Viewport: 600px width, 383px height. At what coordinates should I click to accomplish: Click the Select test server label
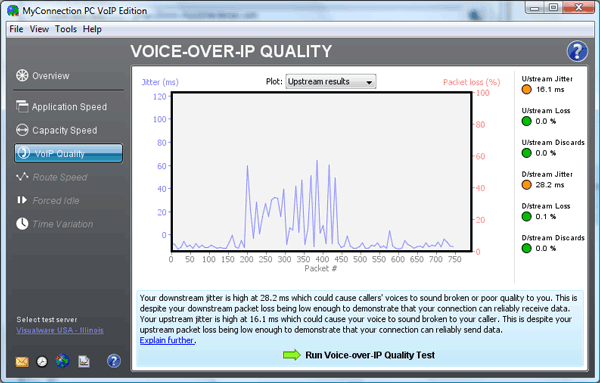tap(47, 319)
